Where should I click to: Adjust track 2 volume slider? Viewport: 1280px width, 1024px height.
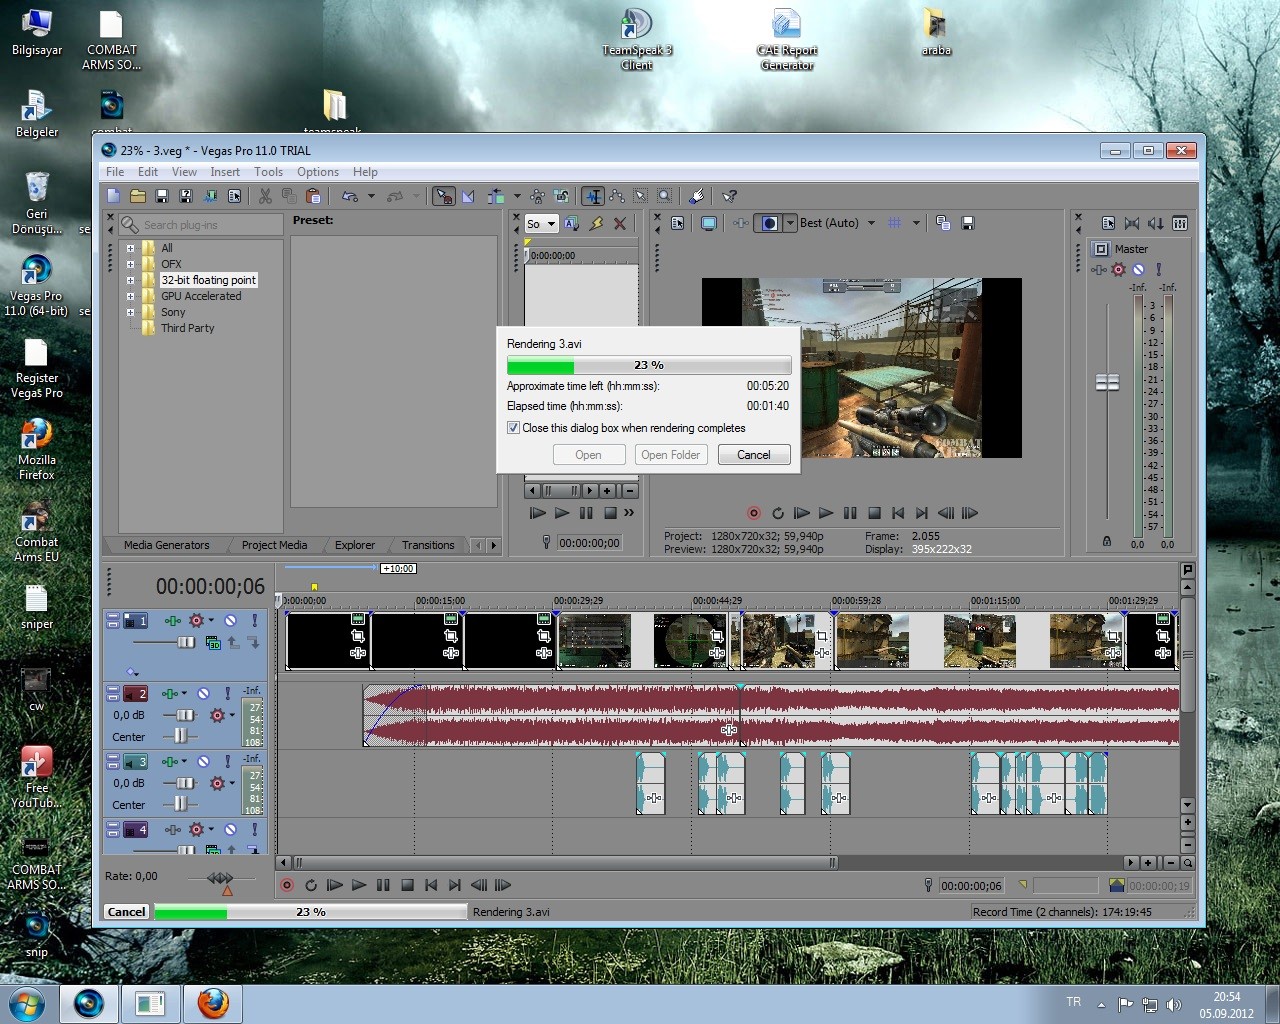click(186, 715)
